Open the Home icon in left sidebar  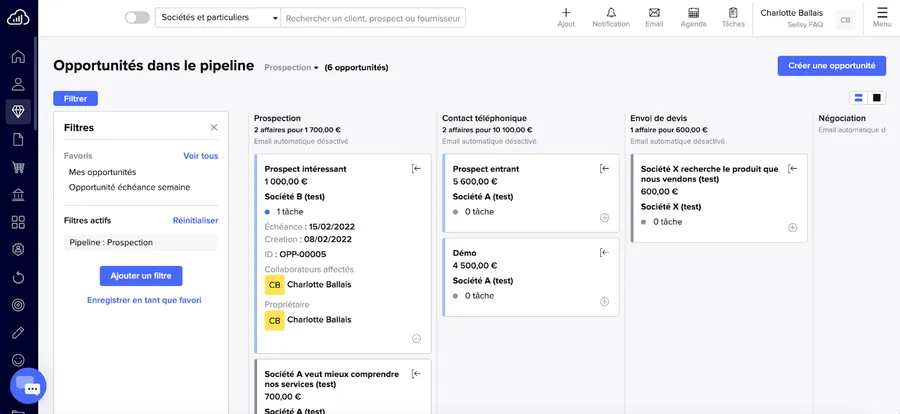tap(18, 56)
